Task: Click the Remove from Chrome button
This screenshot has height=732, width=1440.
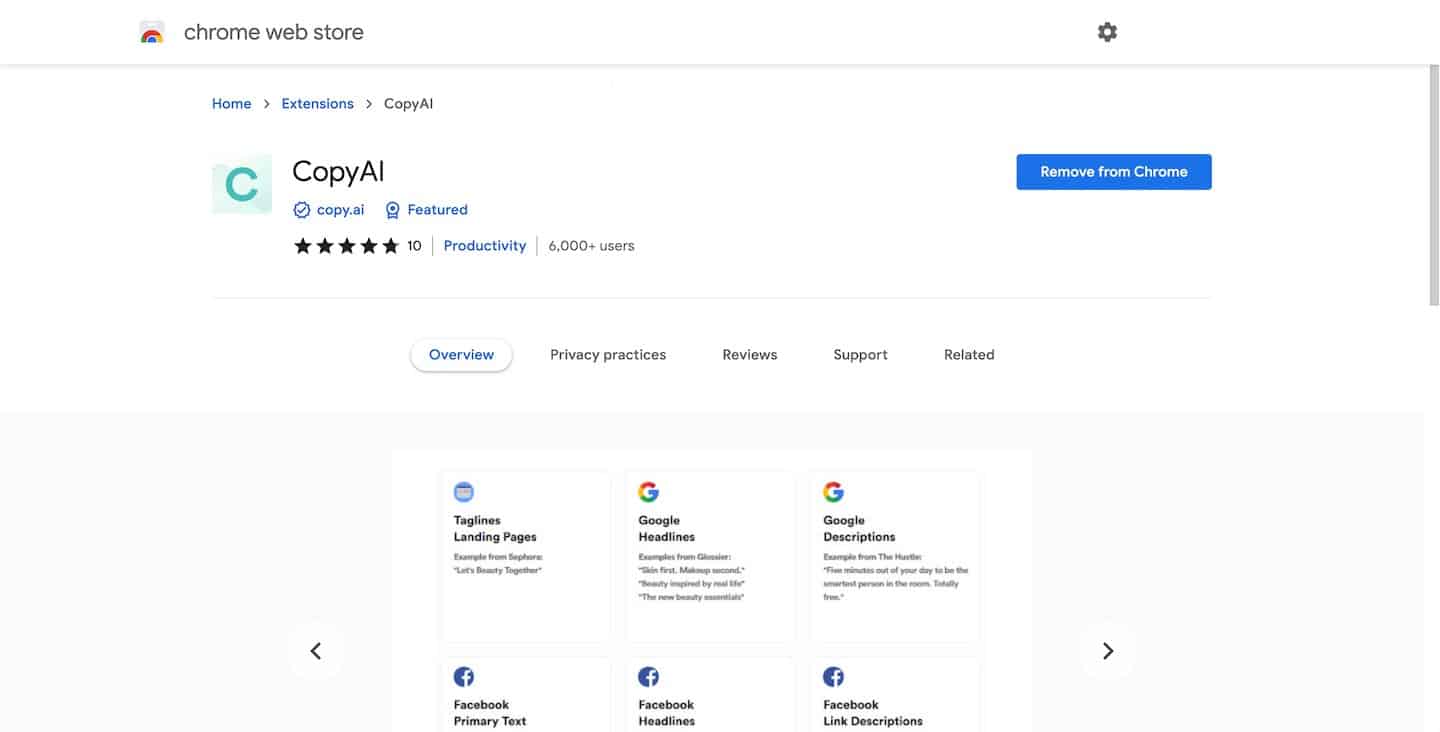Action: click(x=1114, y=172)
